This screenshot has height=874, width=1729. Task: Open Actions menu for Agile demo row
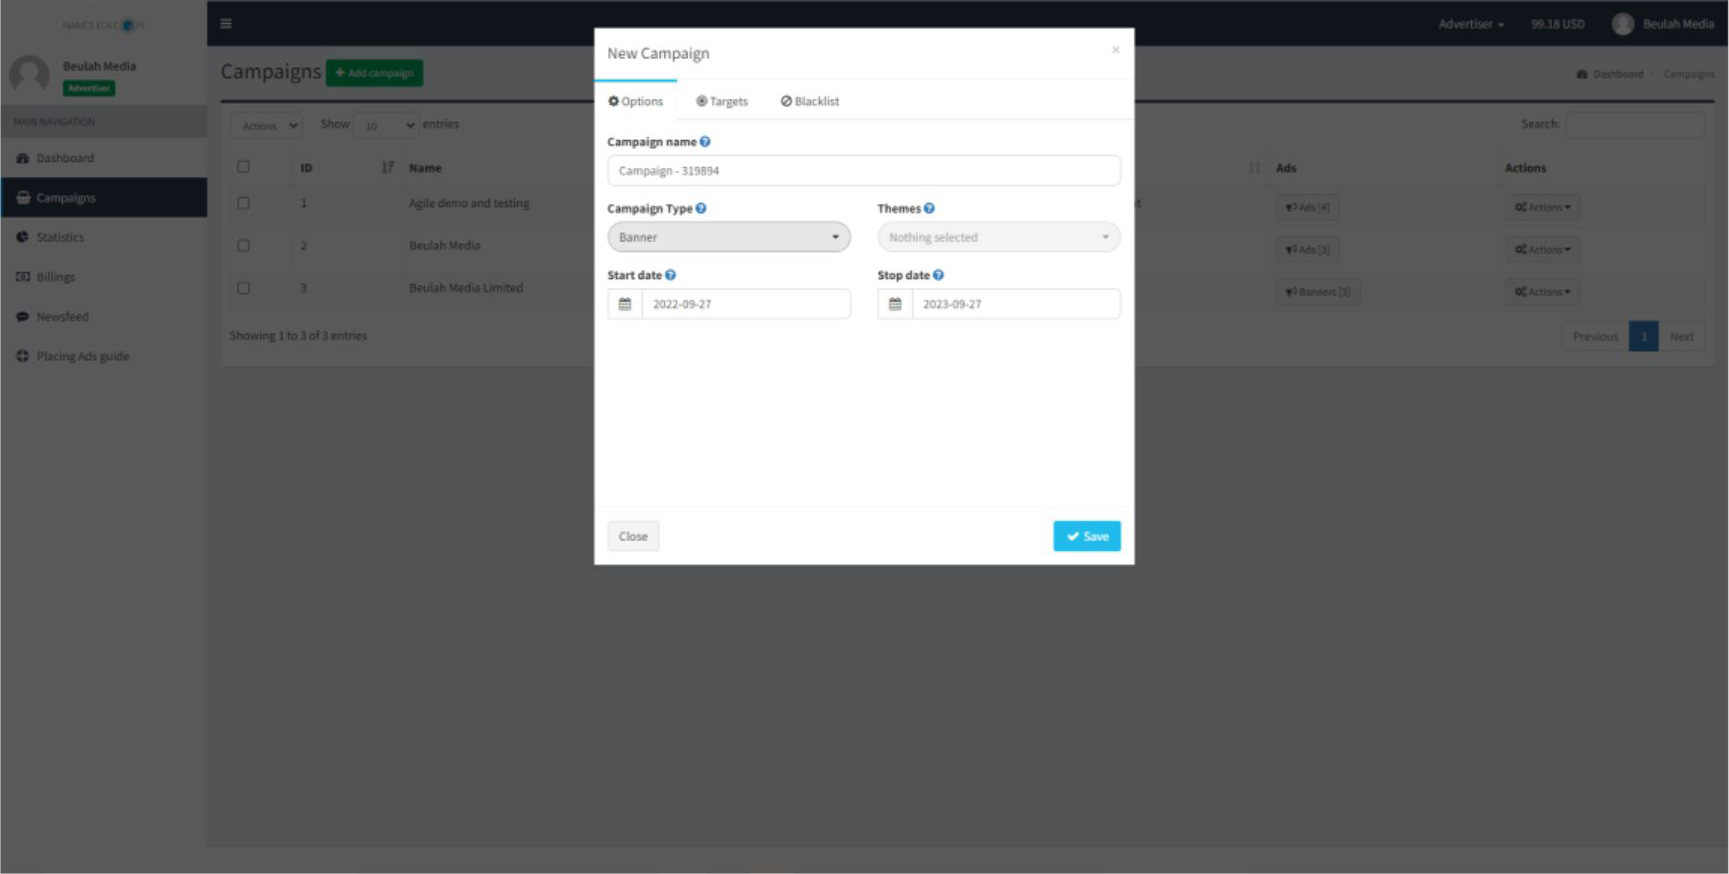pyautogui.click(x=1542, y=207)
